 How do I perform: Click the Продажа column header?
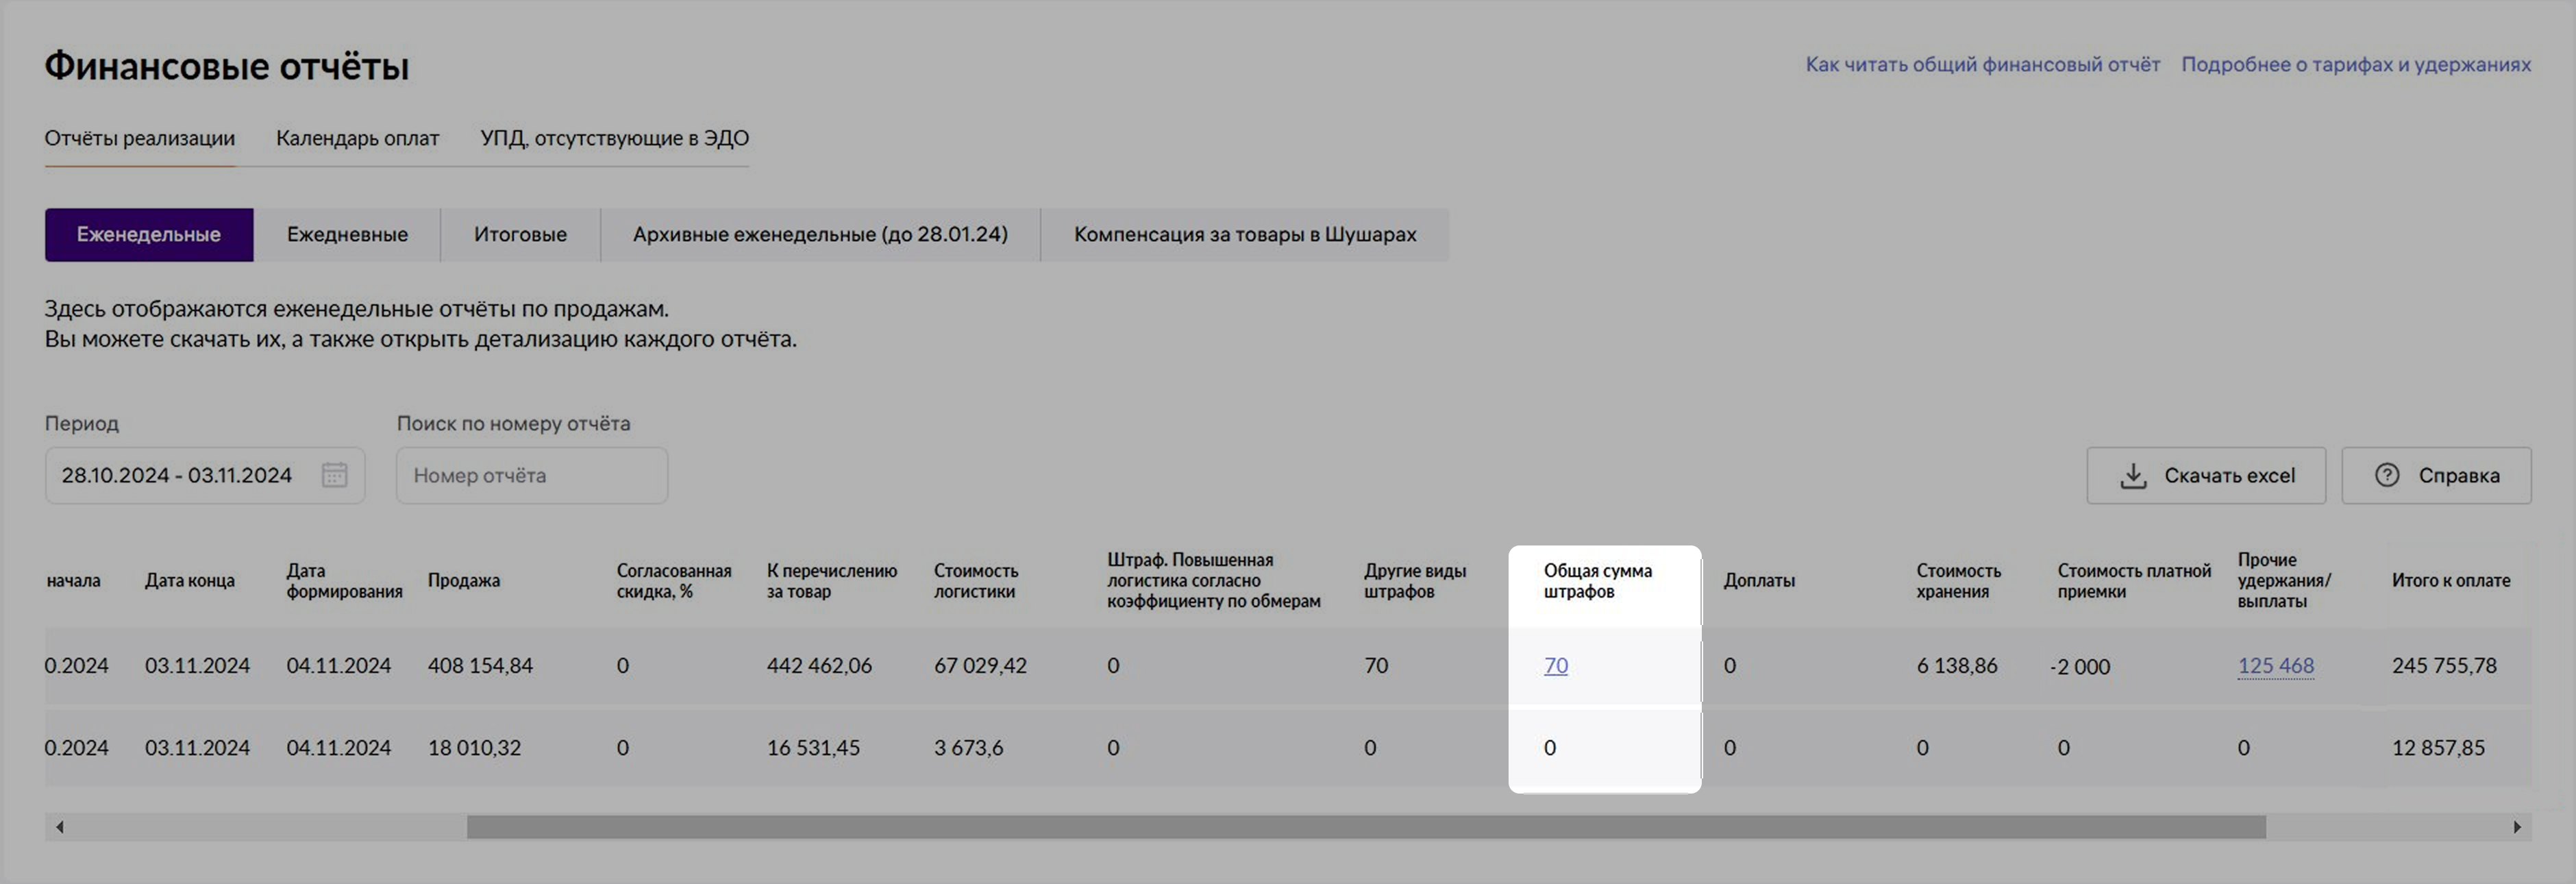coord(464,581)
